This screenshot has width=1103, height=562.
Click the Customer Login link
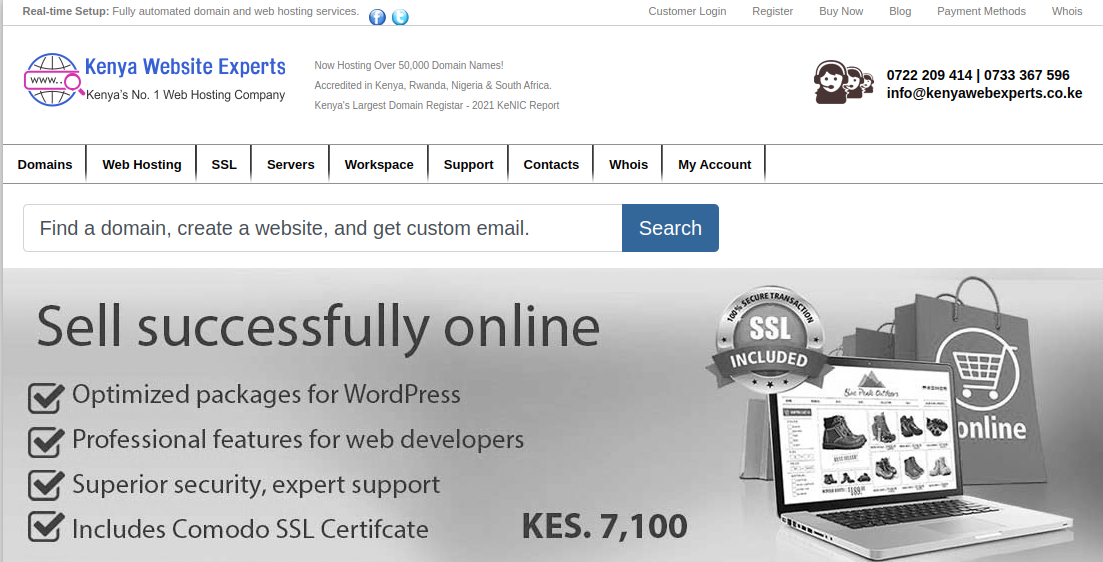tap(687, 11)
